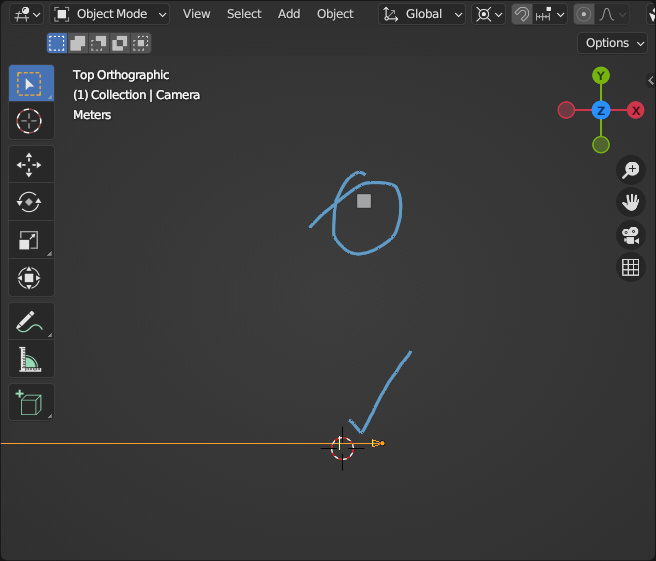Toggle snapping magnet icon
This screenshot has height=561, width=656.
[x=522, y=14]
